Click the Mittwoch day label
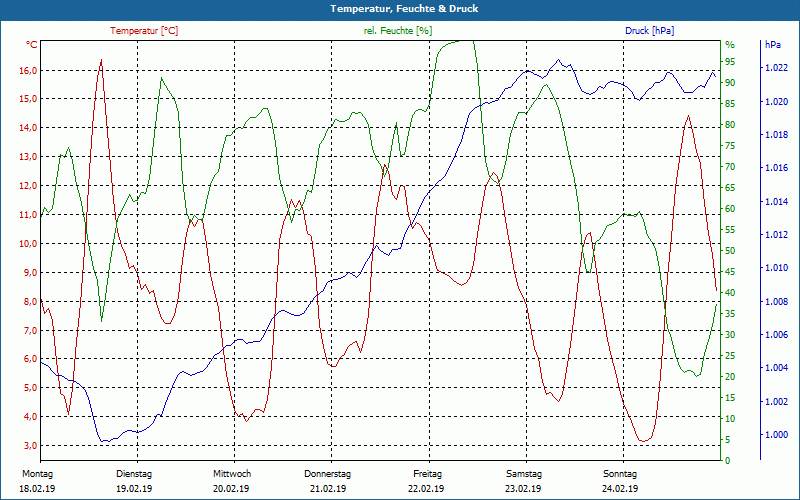800x500 pixels. [x=232, y=474]
